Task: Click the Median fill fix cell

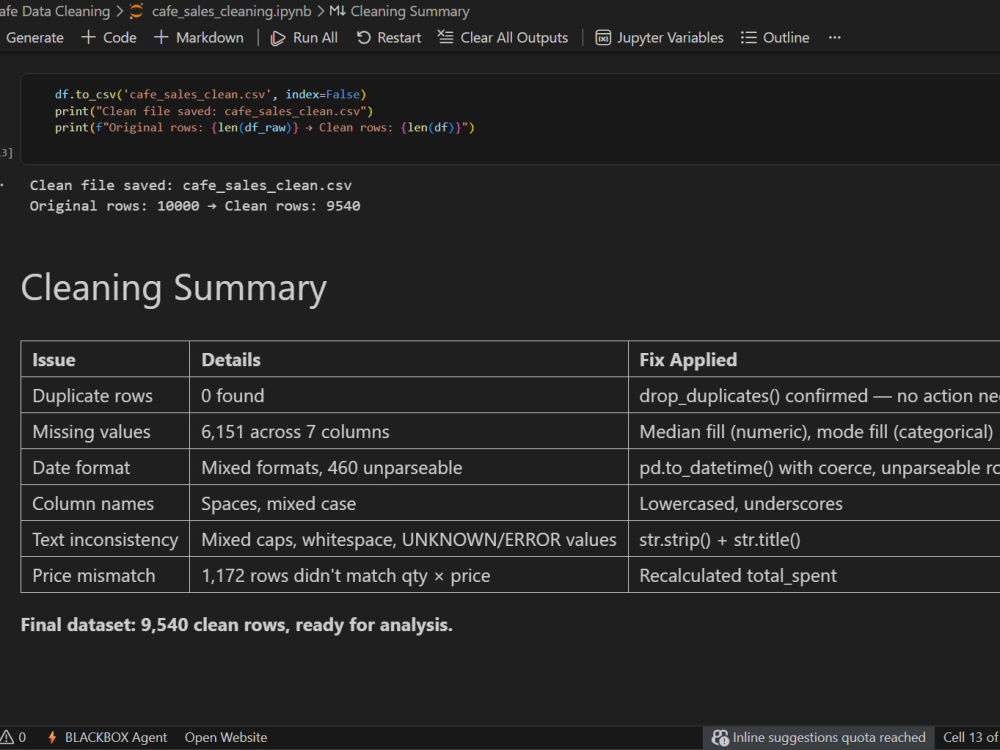Action: tap(816, 432)
